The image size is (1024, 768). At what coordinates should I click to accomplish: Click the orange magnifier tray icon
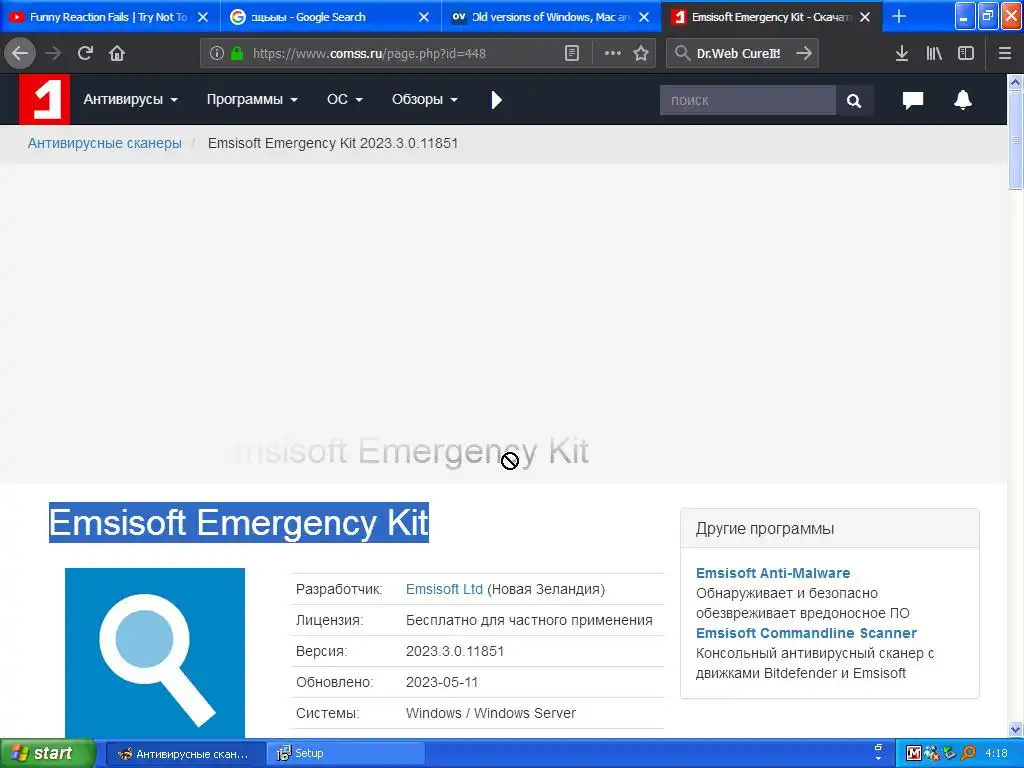pyautogui.click(x=968, y=754)
